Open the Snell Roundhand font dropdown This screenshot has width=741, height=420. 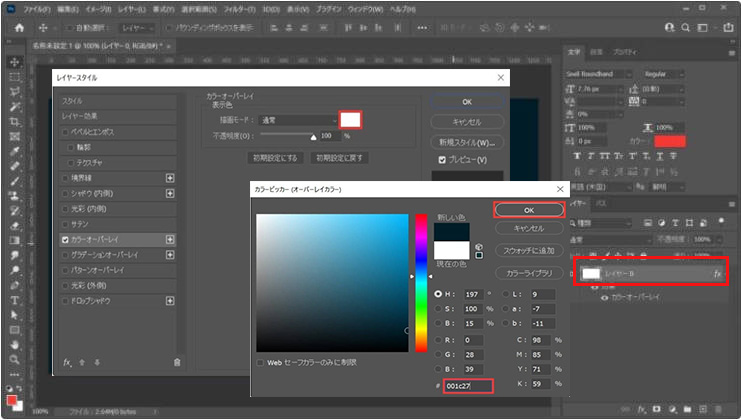598,74
